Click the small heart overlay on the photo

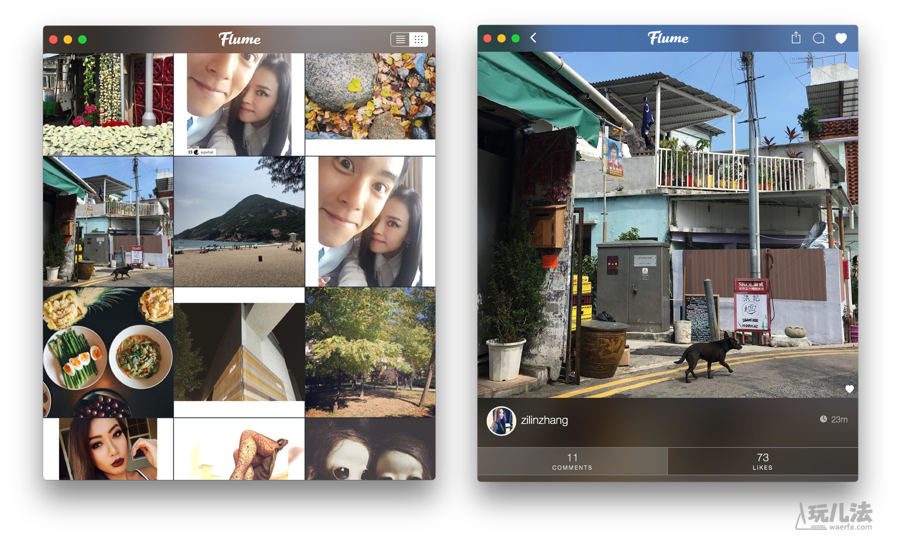(x=849, y=389)
